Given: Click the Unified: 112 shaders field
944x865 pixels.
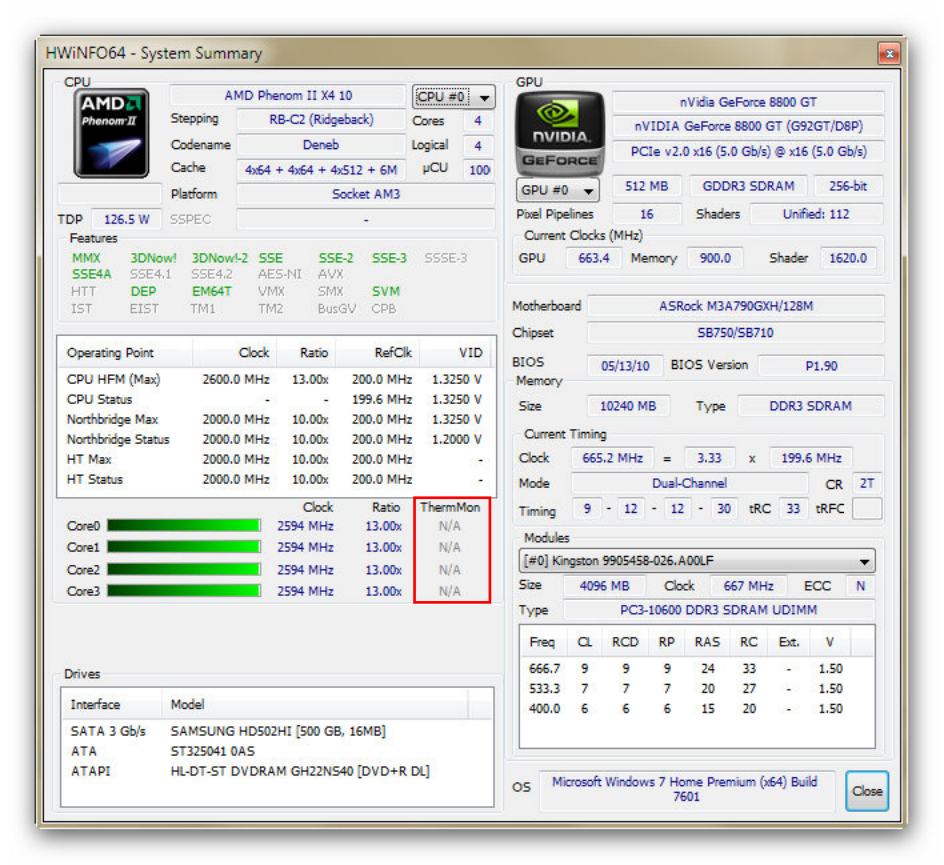Looking at the screenshot, I should [816, 214].
